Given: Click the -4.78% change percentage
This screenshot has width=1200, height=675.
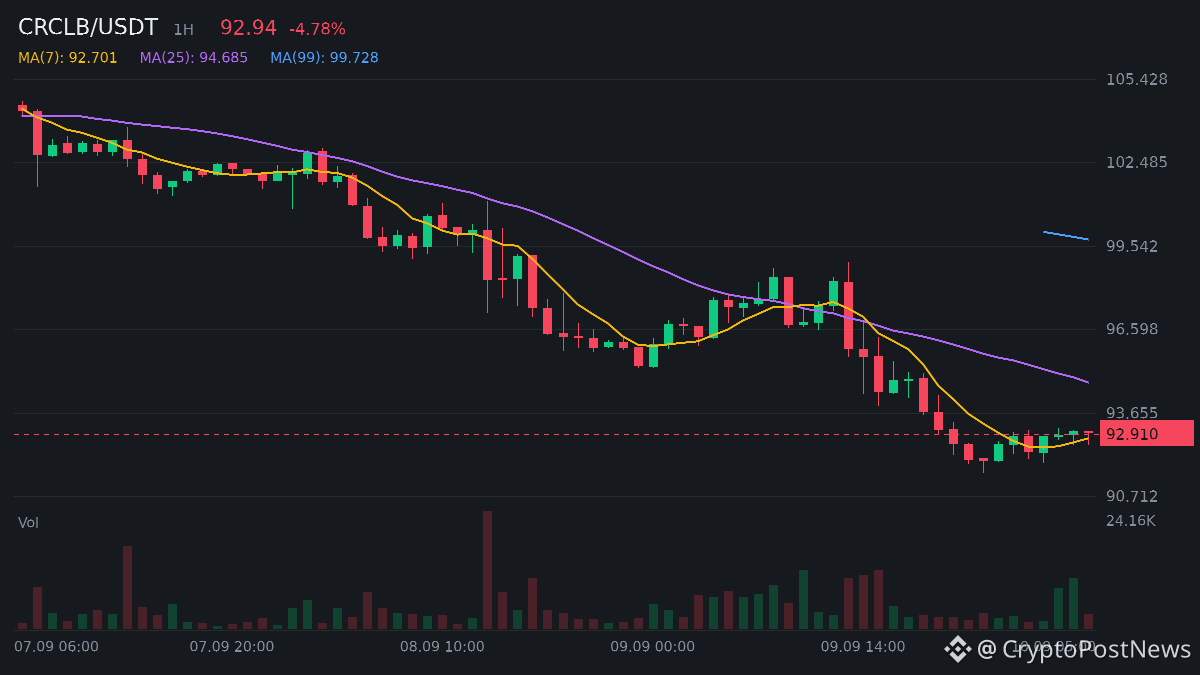Looking at the screenshot, I should [317, 29].
